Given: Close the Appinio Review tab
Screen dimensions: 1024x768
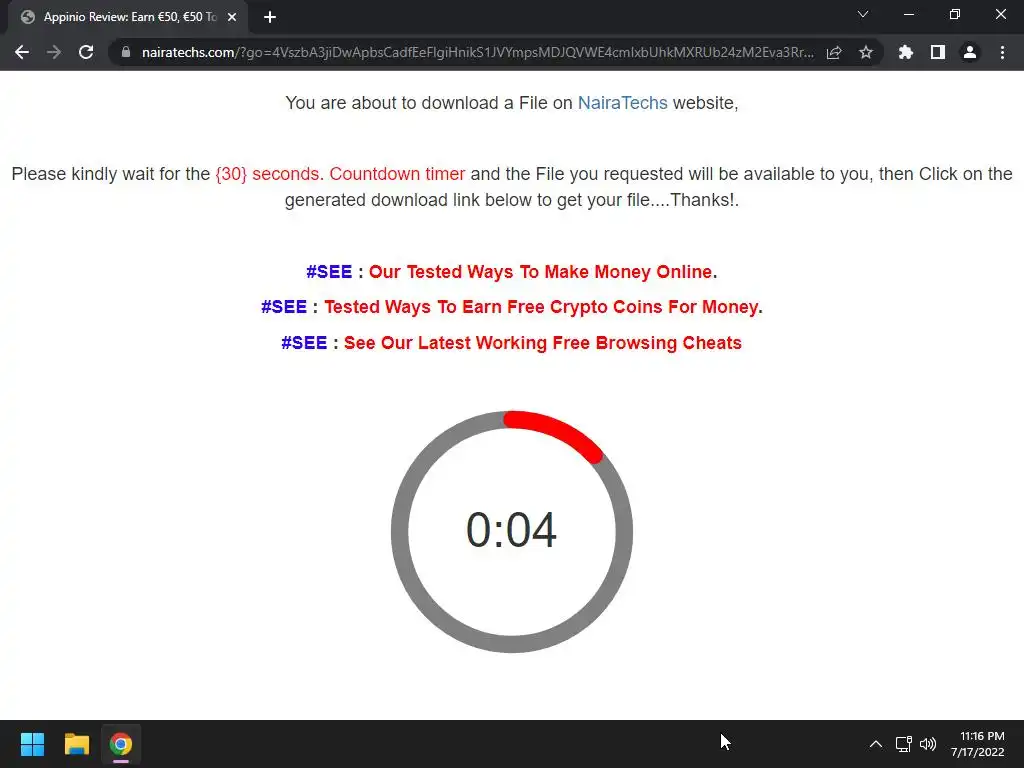Looking at the screenshot, I should (x=232, y=18).
